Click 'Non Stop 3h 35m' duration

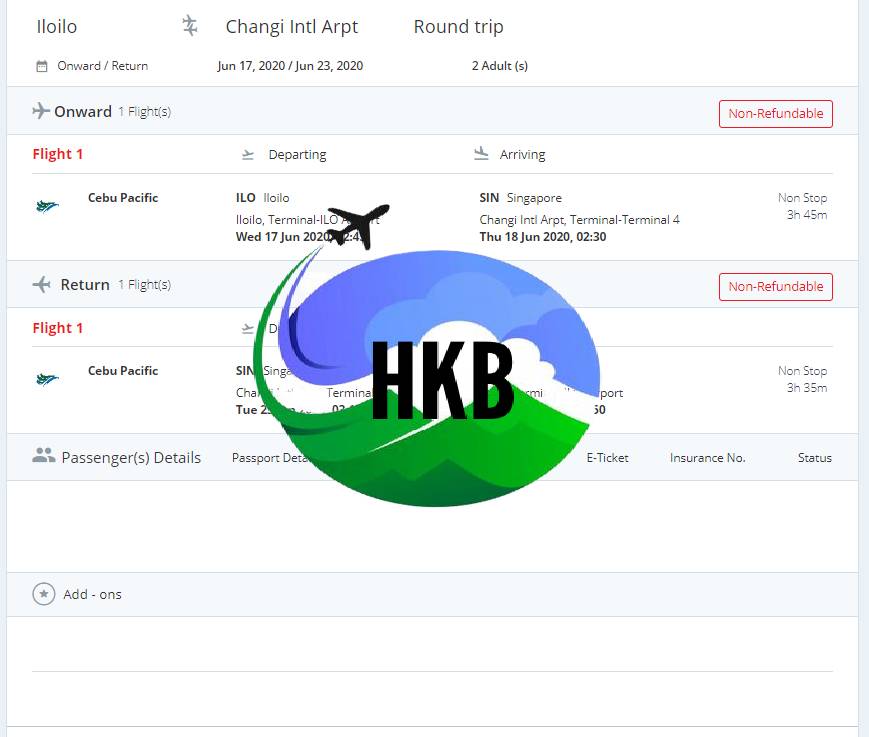click(x=802, y=379)
